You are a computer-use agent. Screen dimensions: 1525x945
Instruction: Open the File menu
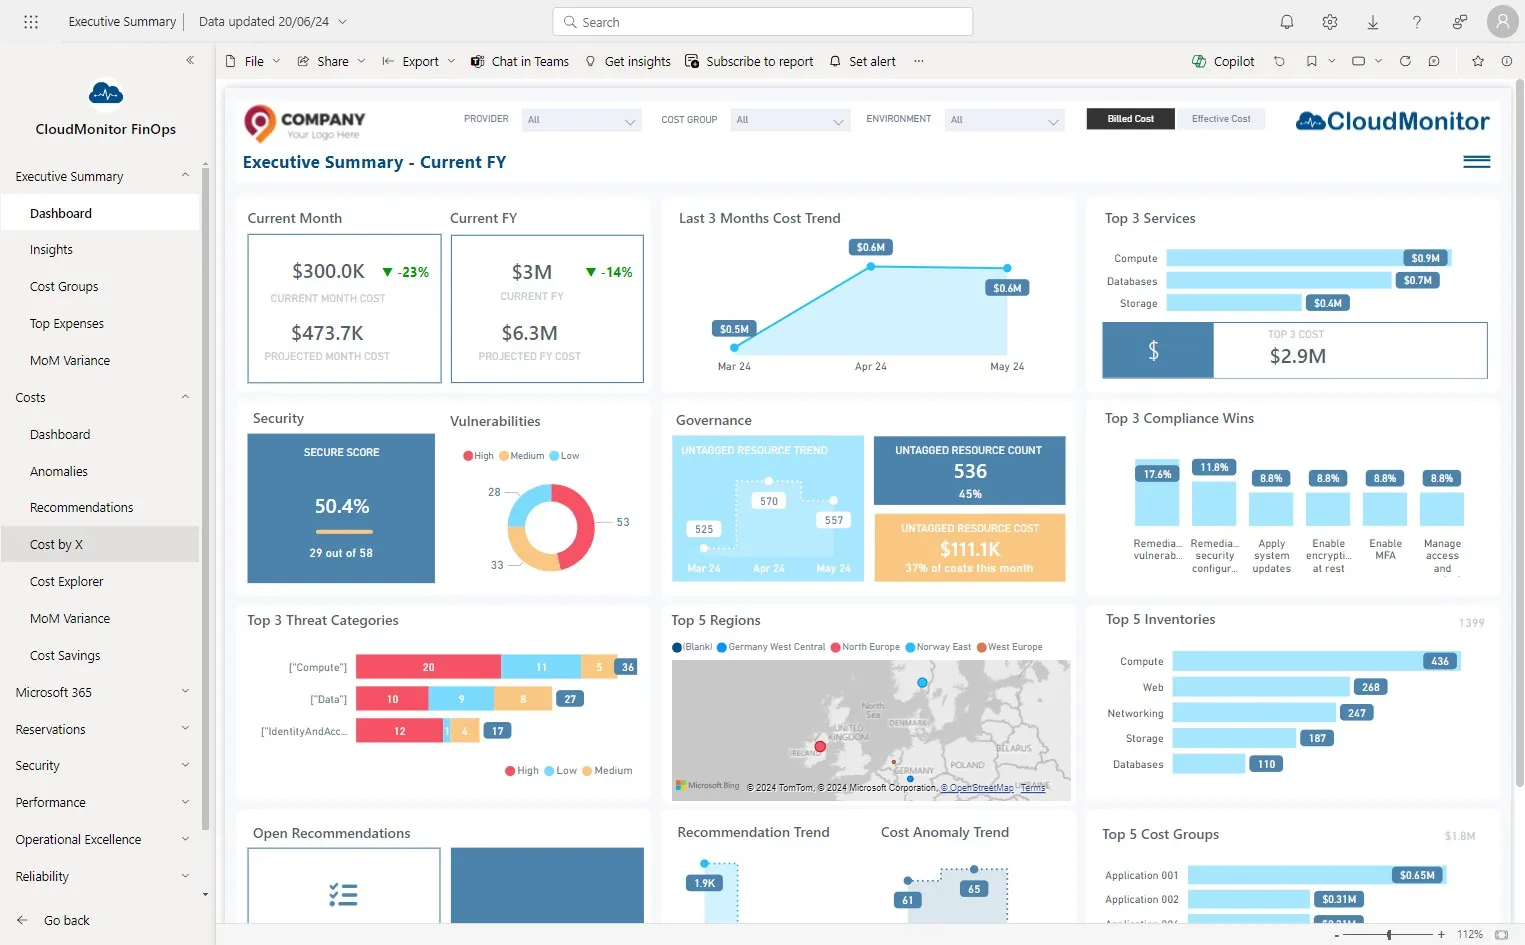coord(253,61)
